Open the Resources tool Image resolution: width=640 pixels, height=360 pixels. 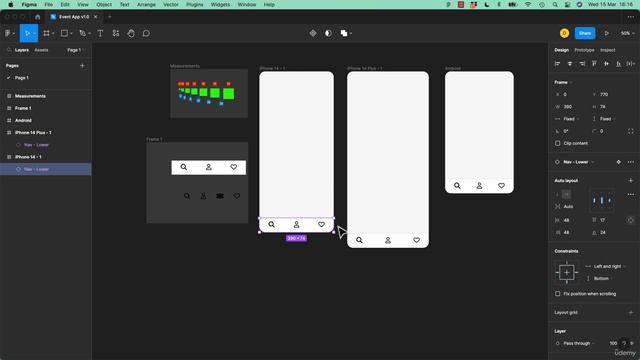tap(116, 33)
